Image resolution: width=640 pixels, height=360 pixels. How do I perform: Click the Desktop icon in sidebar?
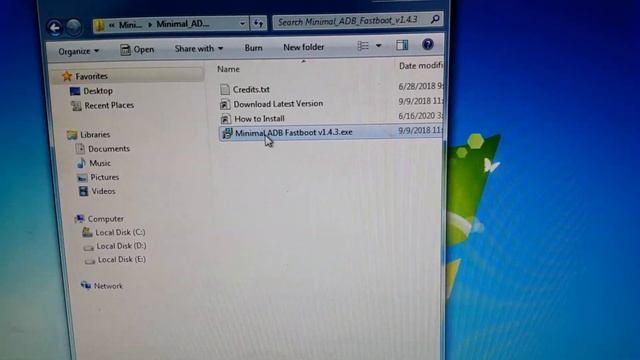click(75, 91)
